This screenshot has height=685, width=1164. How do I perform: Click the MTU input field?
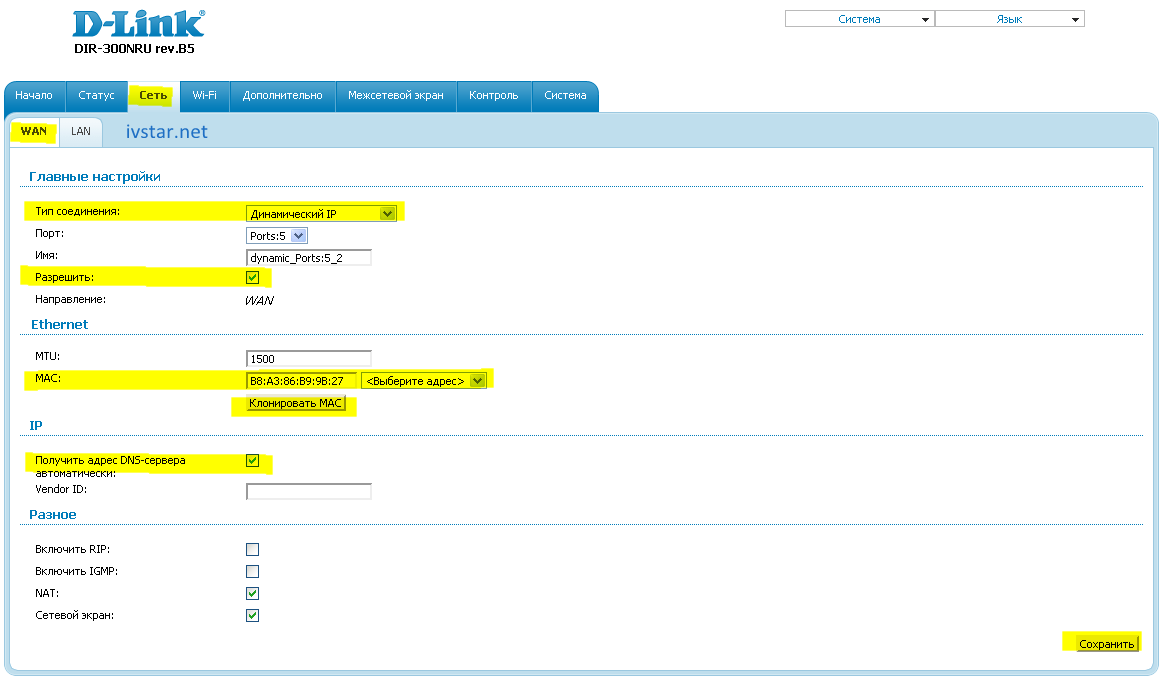coord(308,358)
